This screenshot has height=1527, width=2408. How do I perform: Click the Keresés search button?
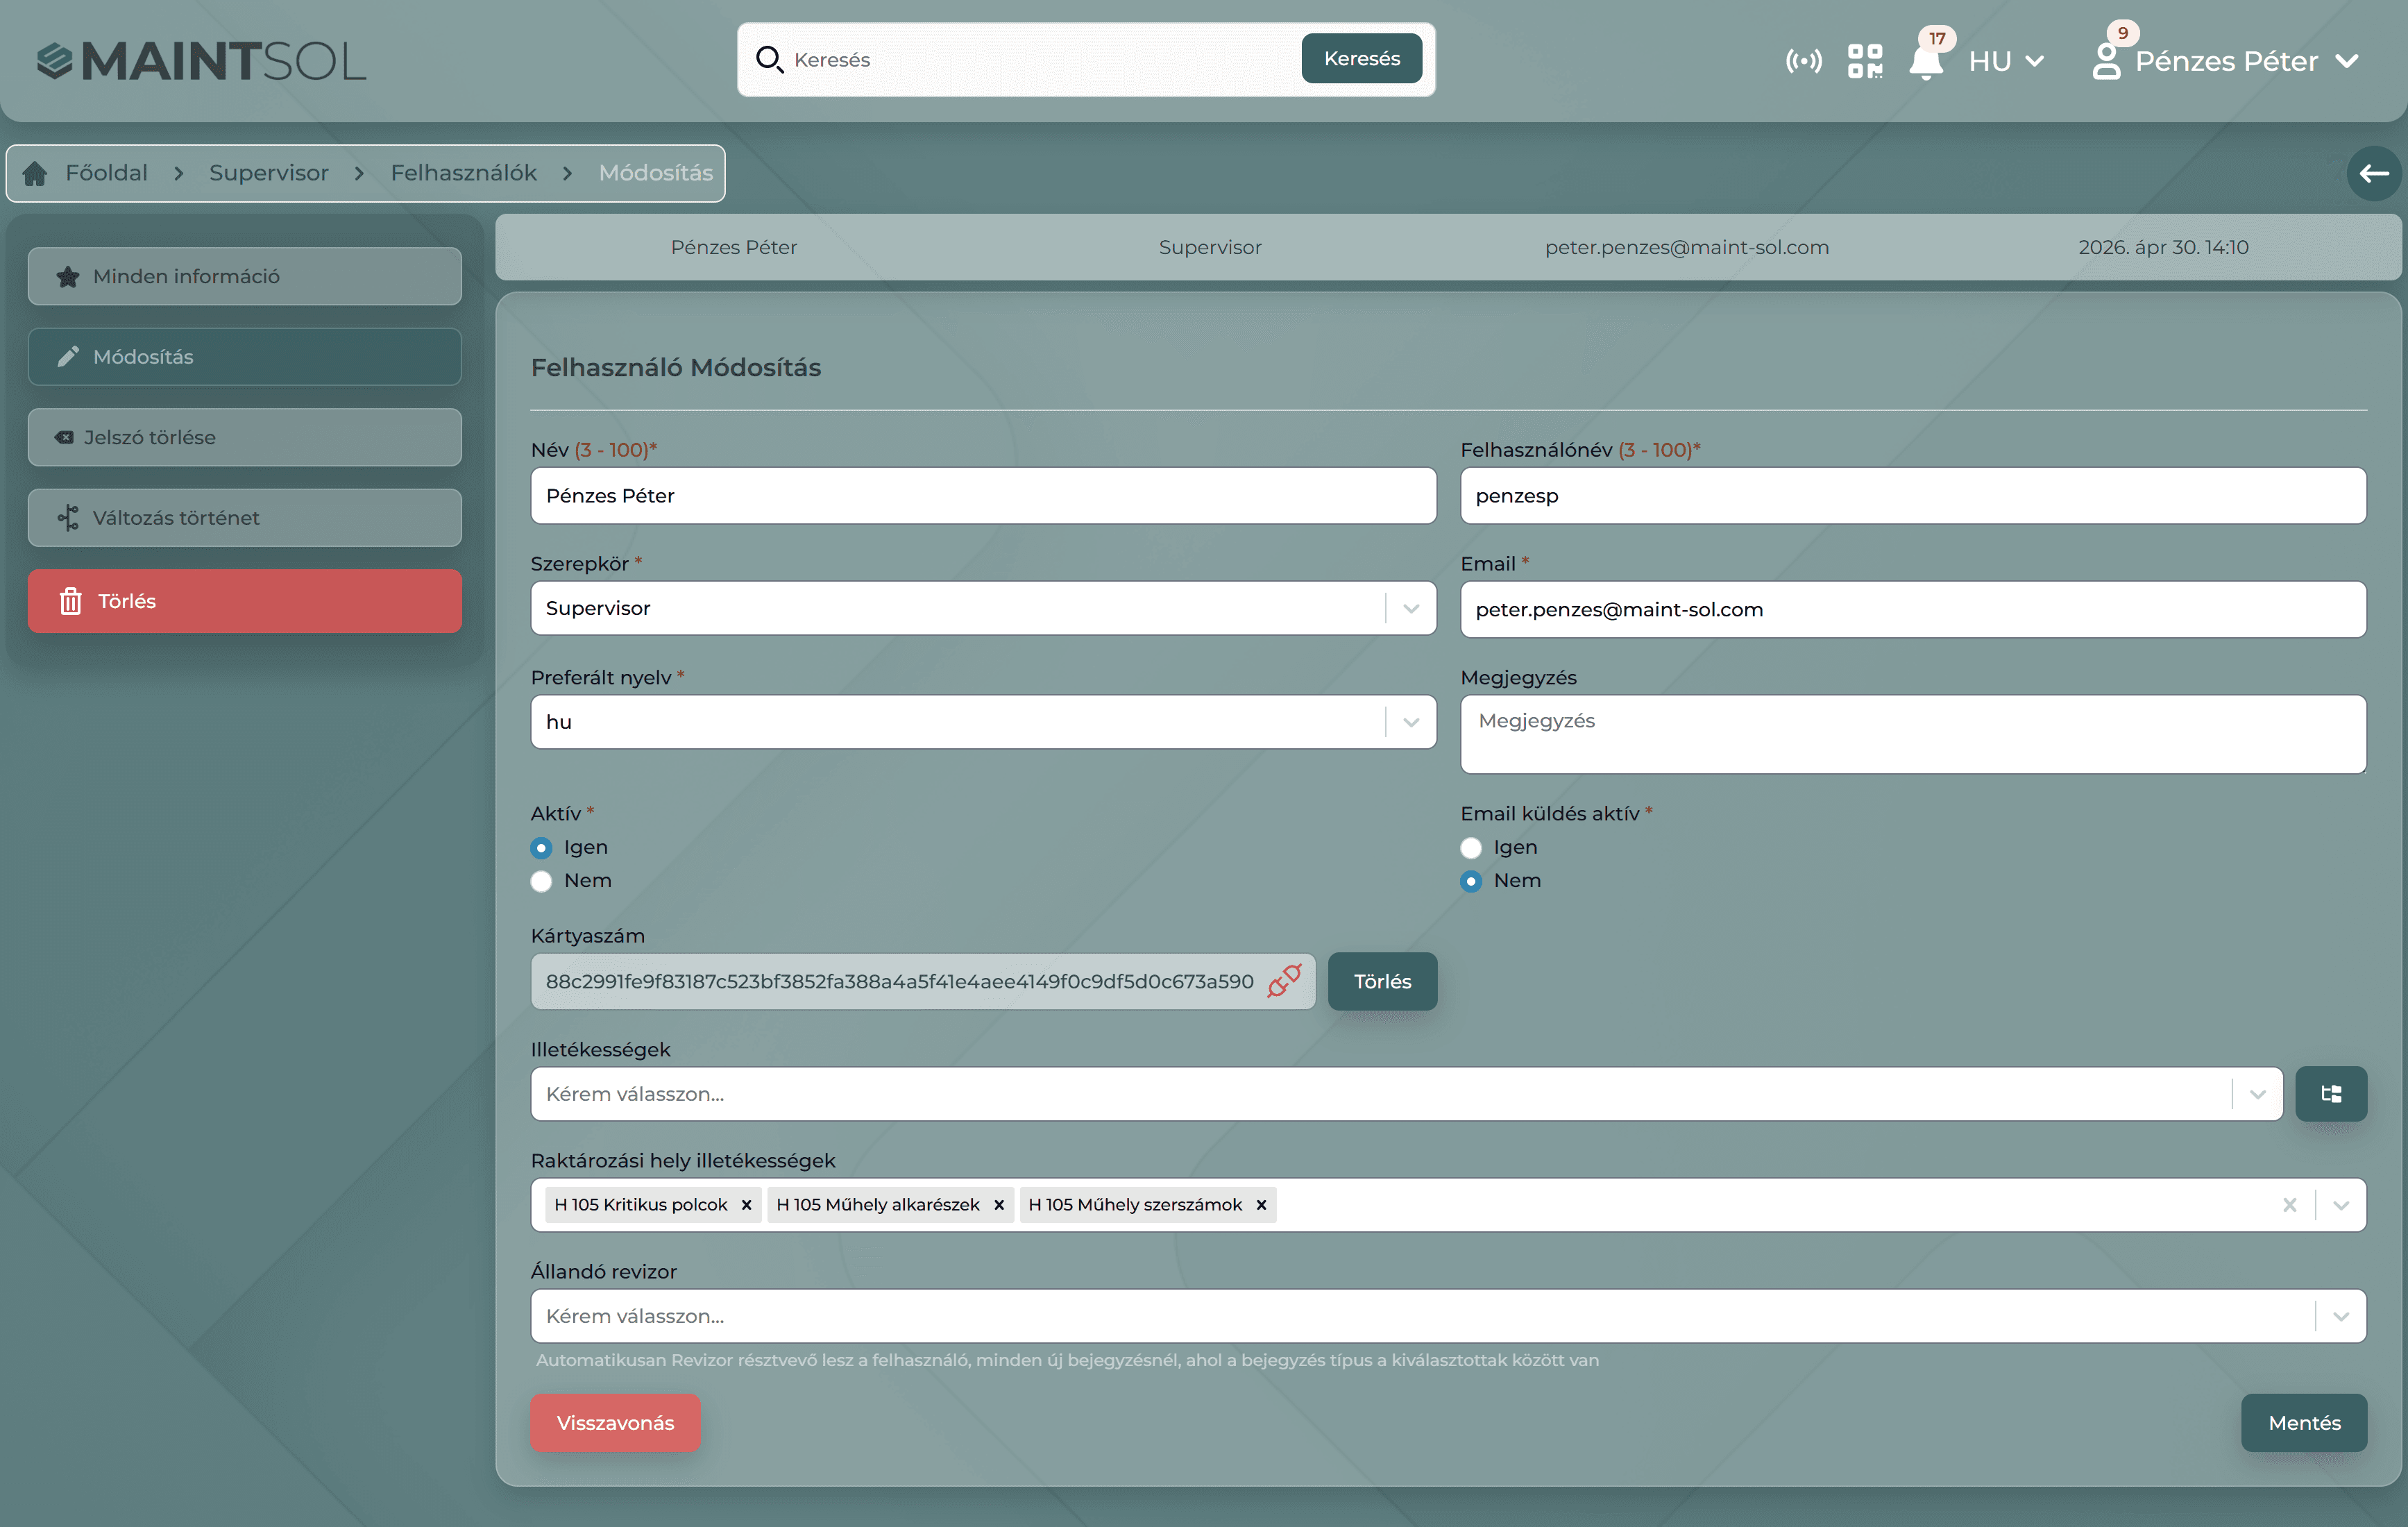tap(1362, 59)
